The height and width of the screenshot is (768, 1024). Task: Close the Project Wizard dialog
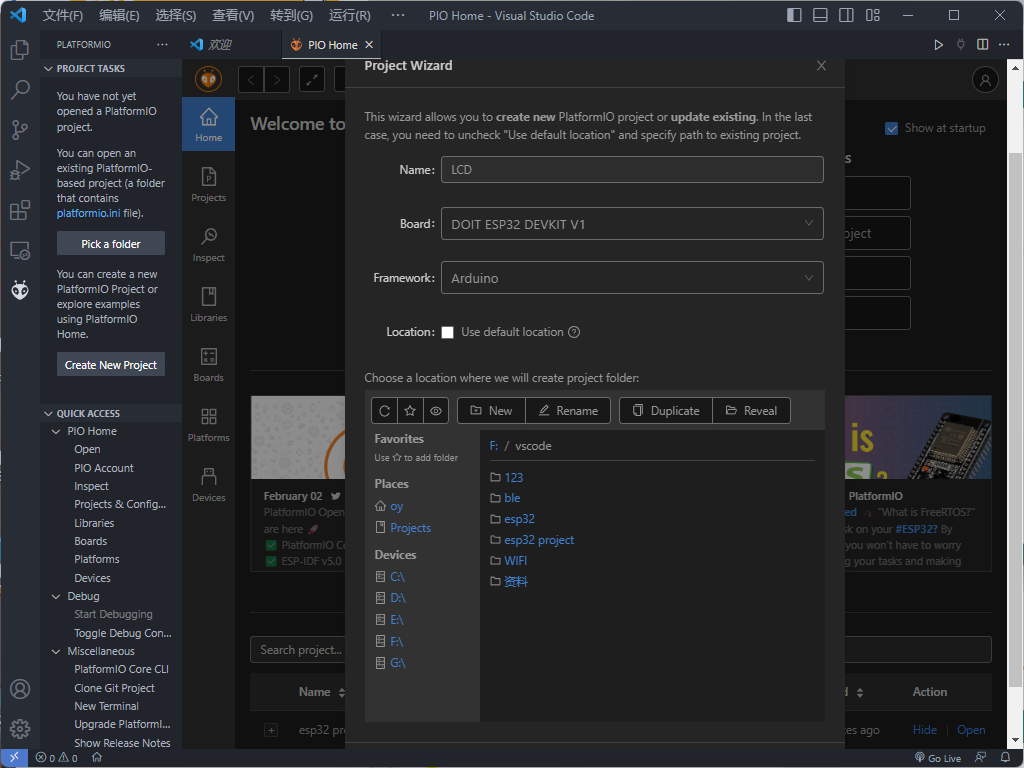tap(822, 66)
